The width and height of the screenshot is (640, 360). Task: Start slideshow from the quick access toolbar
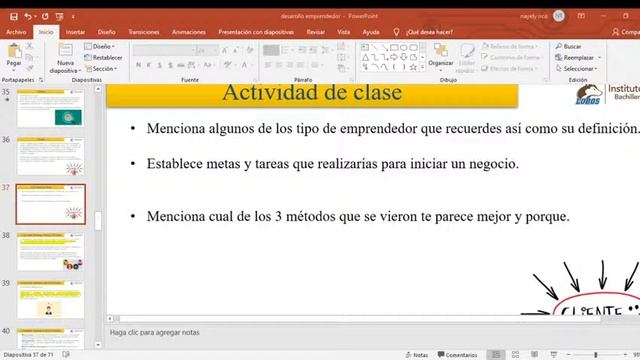pyautogui.click(x=60, y=16)
